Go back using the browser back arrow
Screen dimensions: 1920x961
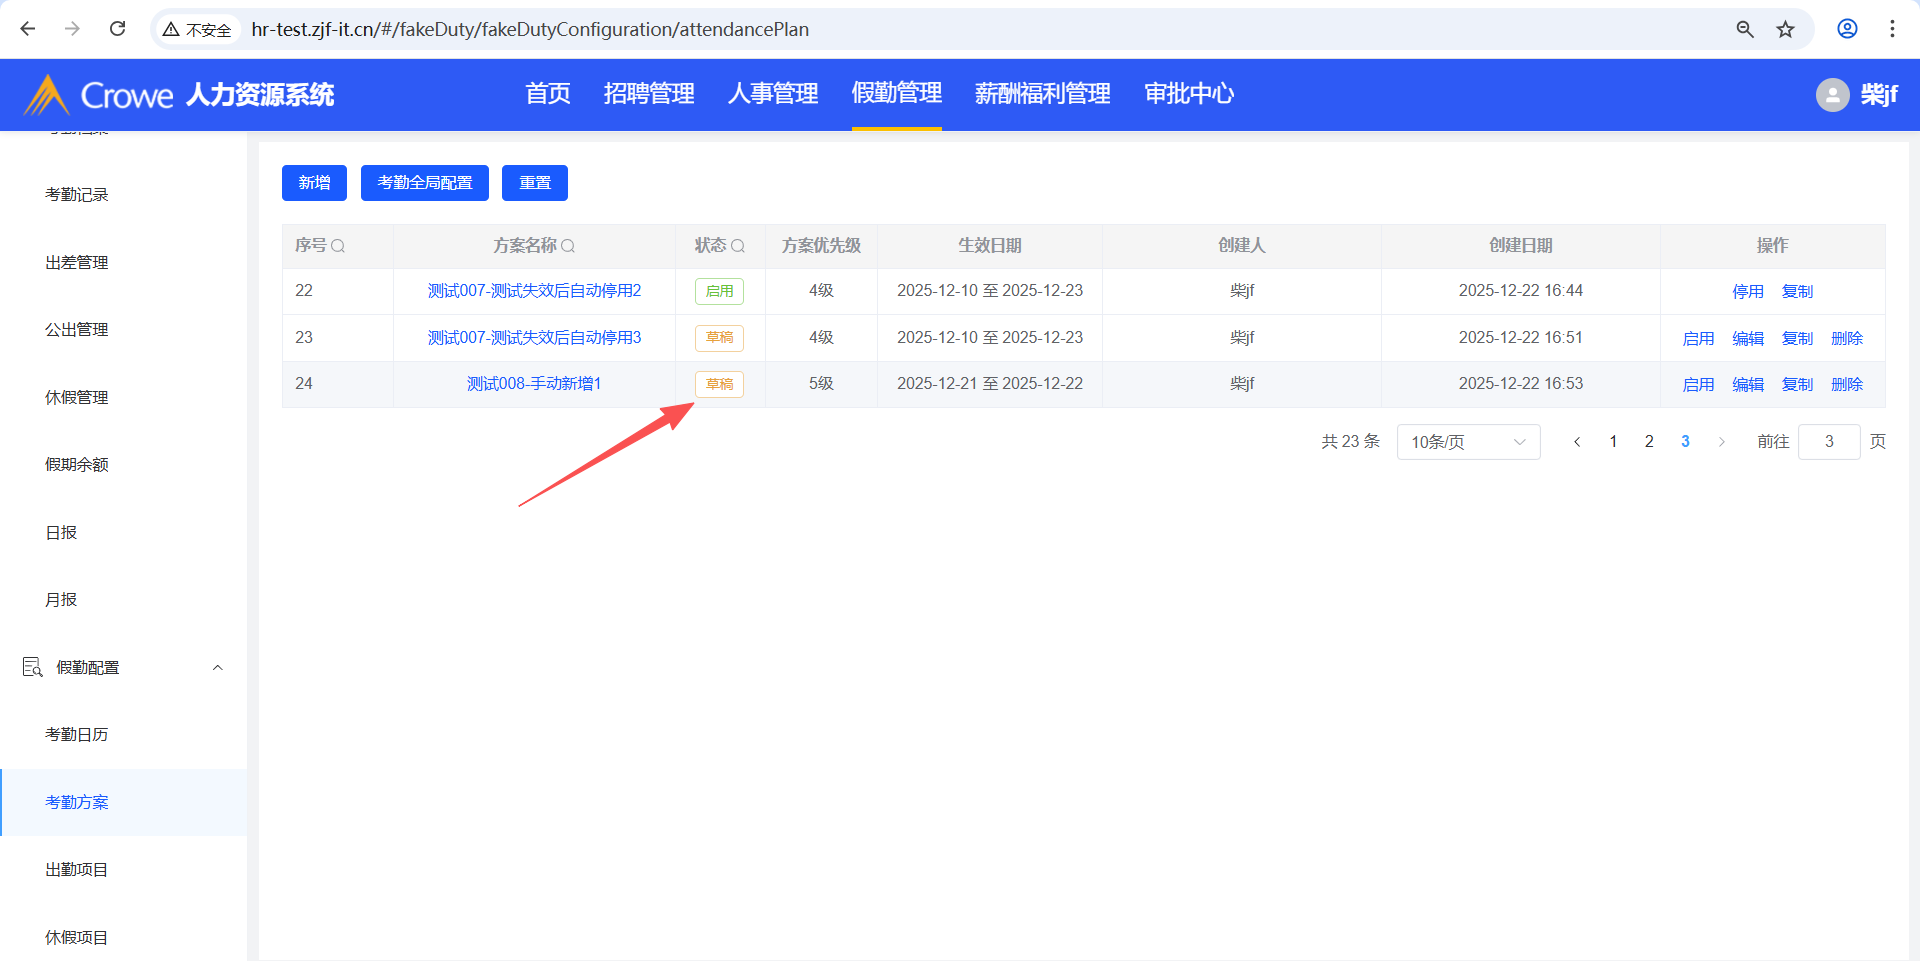28,29
